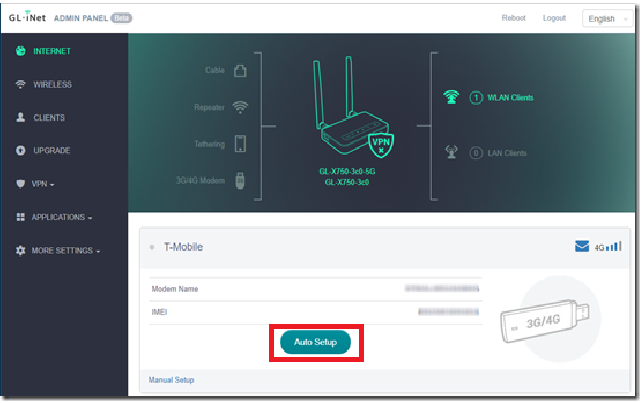Click the grid icon beside Applications
Image resolution: width=641 pixels, height=403 pixels.
[20, 217]
